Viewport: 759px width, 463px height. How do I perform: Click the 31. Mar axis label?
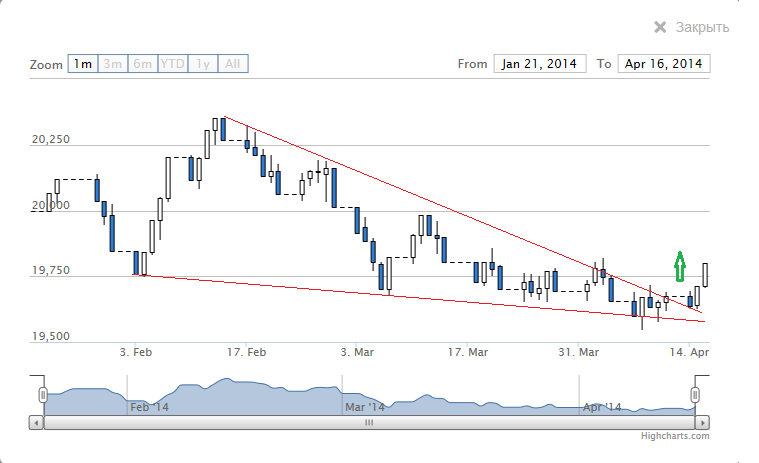(x=578, y=352)
